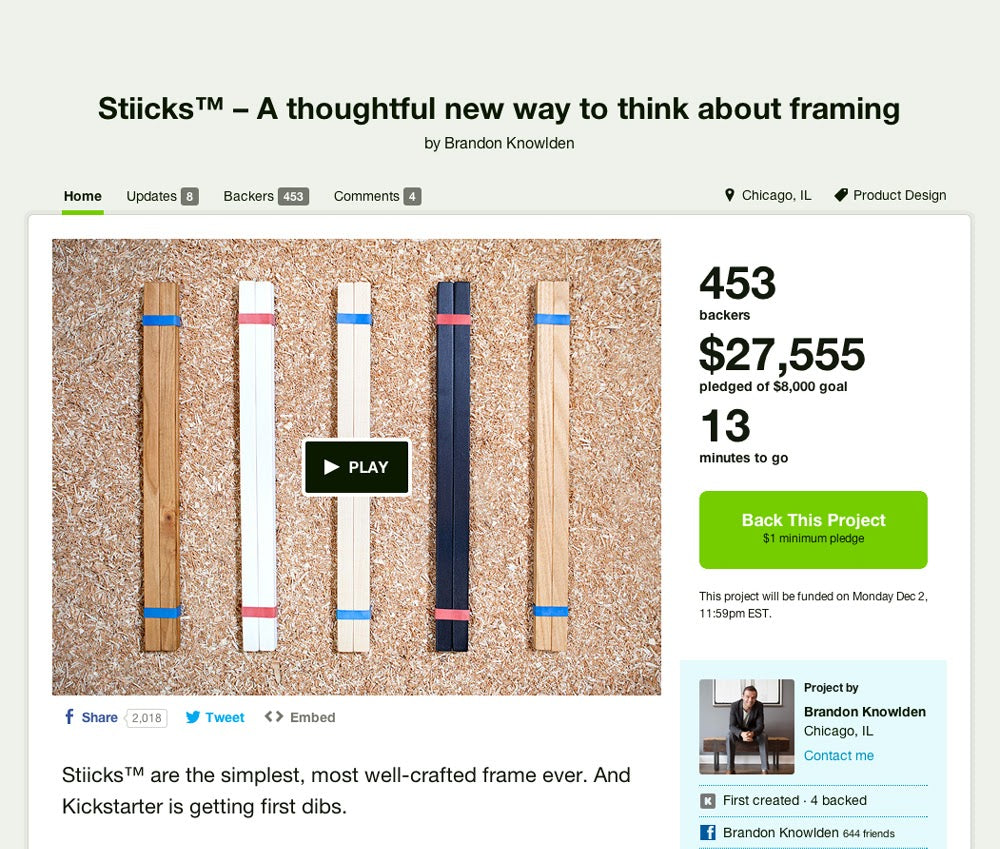The image size is (1000, 849).
Task: Open the Product Design category link
Action: click(x=899, y=195)
